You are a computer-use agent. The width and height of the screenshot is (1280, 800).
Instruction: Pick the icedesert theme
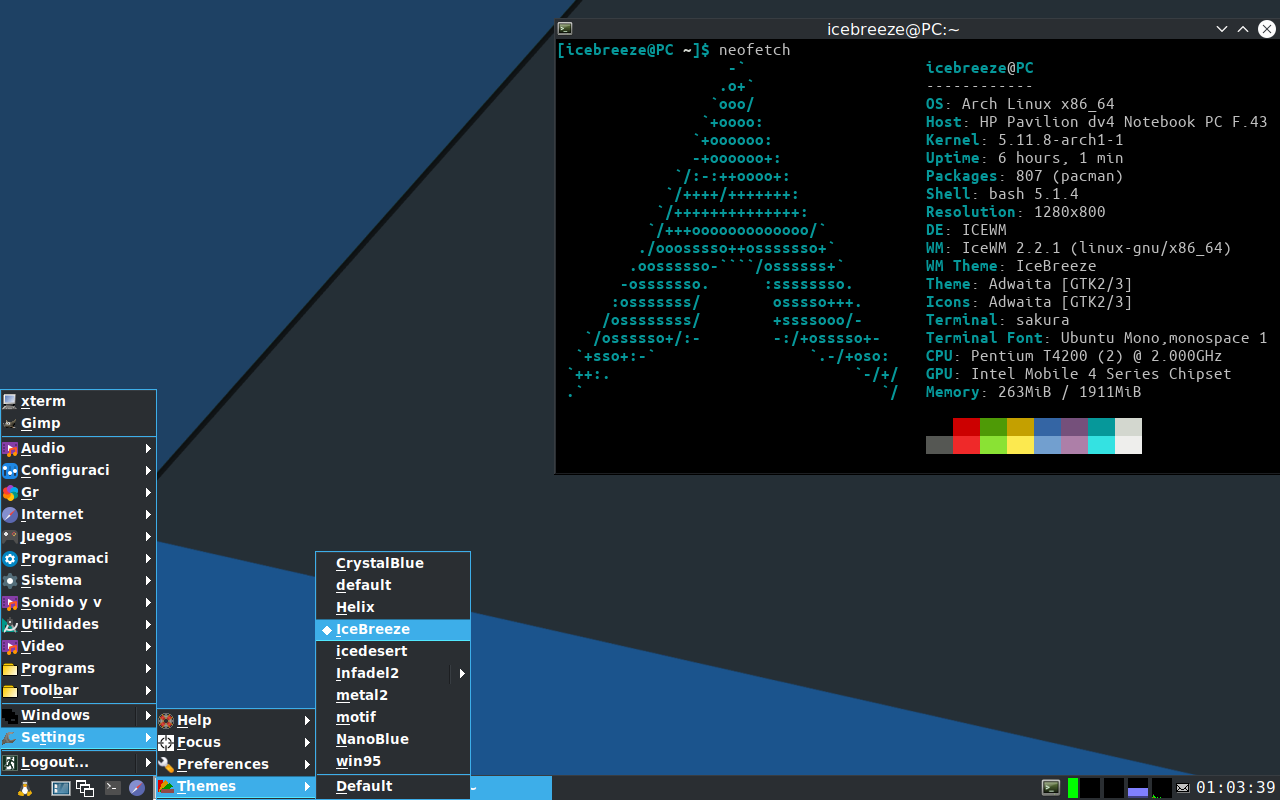click(x=393, y=651)
